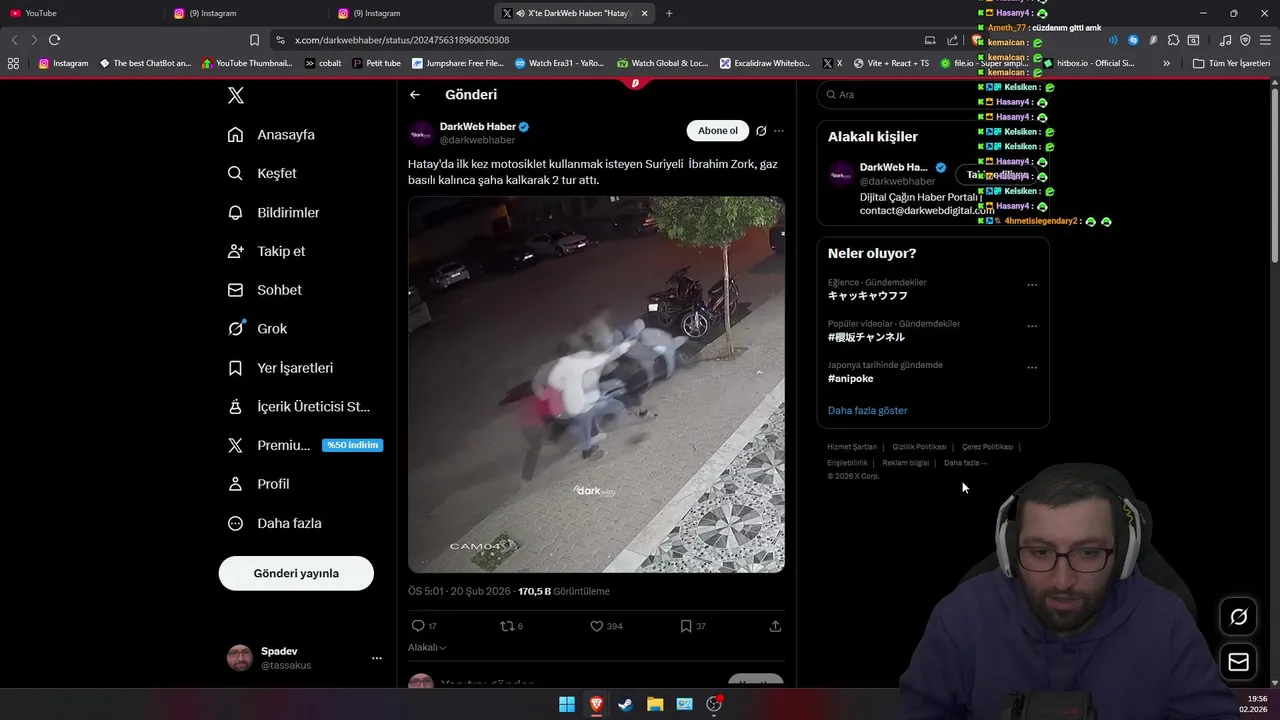The width and height of the screenshot is (1280, 720).
Task: Open the Instagram bookmark
Action: (x=63, y=63)
